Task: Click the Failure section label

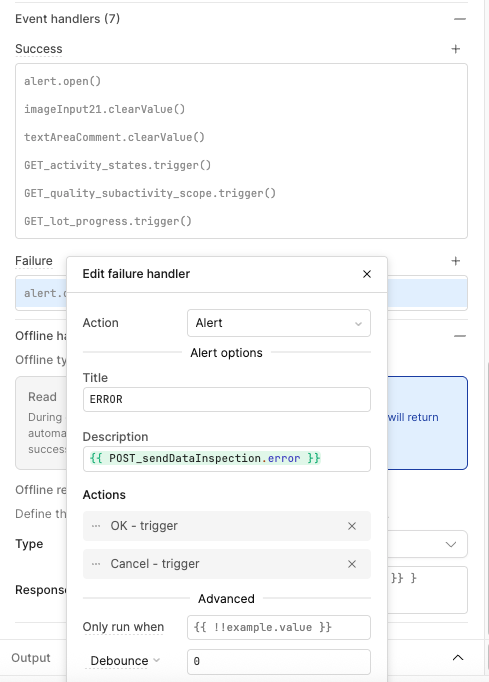Action: point(33,261)
